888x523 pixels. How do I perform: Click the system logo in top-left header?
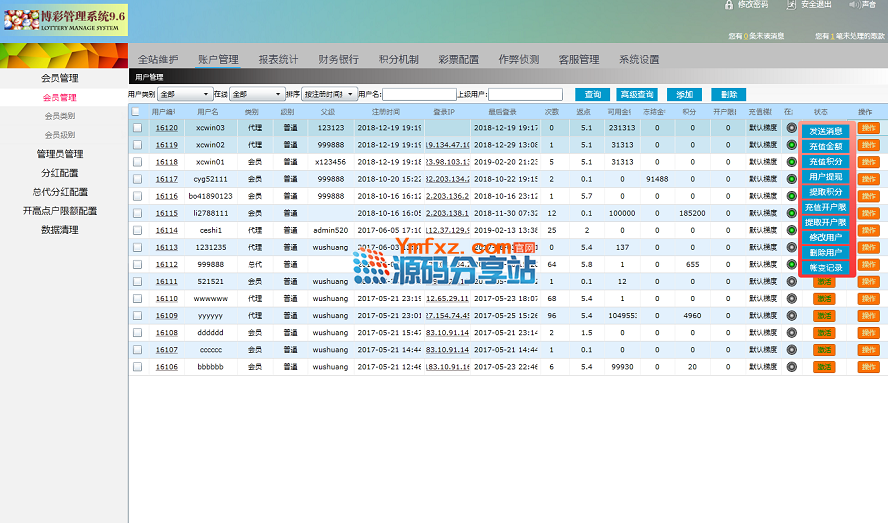coord(64,19)
